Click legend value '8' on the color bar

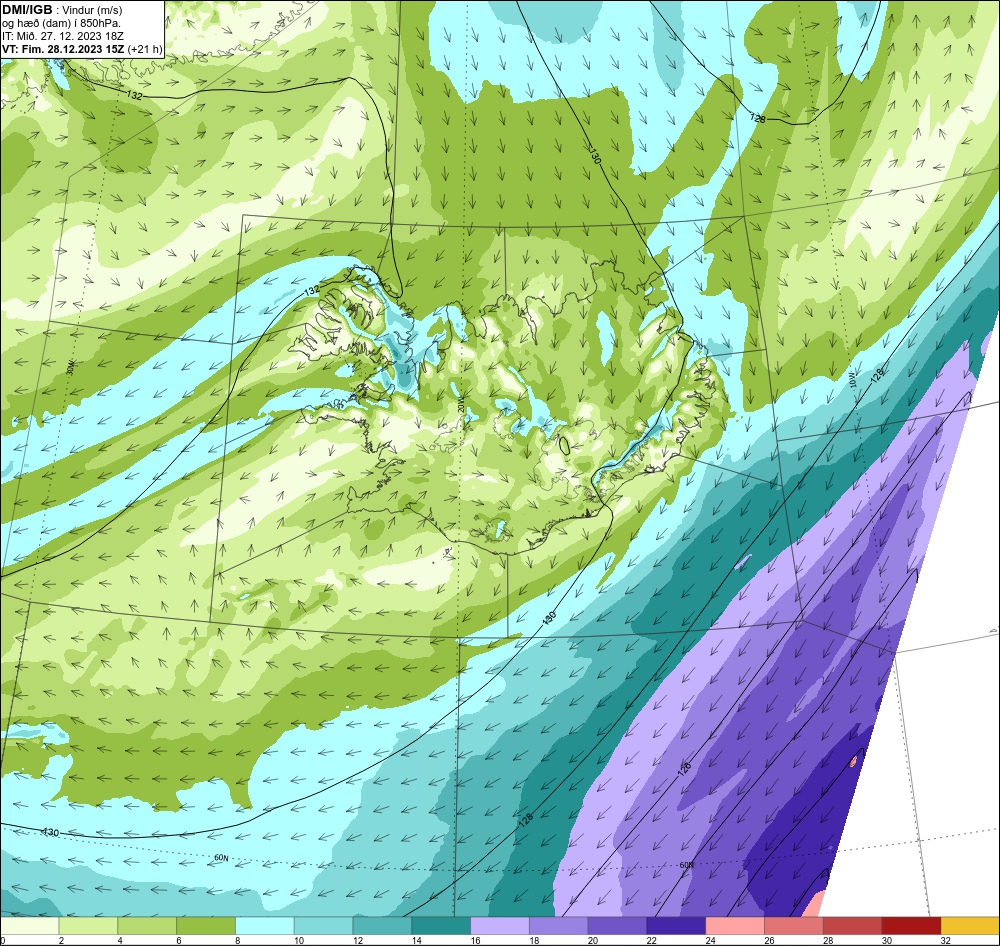pos(238,940)
